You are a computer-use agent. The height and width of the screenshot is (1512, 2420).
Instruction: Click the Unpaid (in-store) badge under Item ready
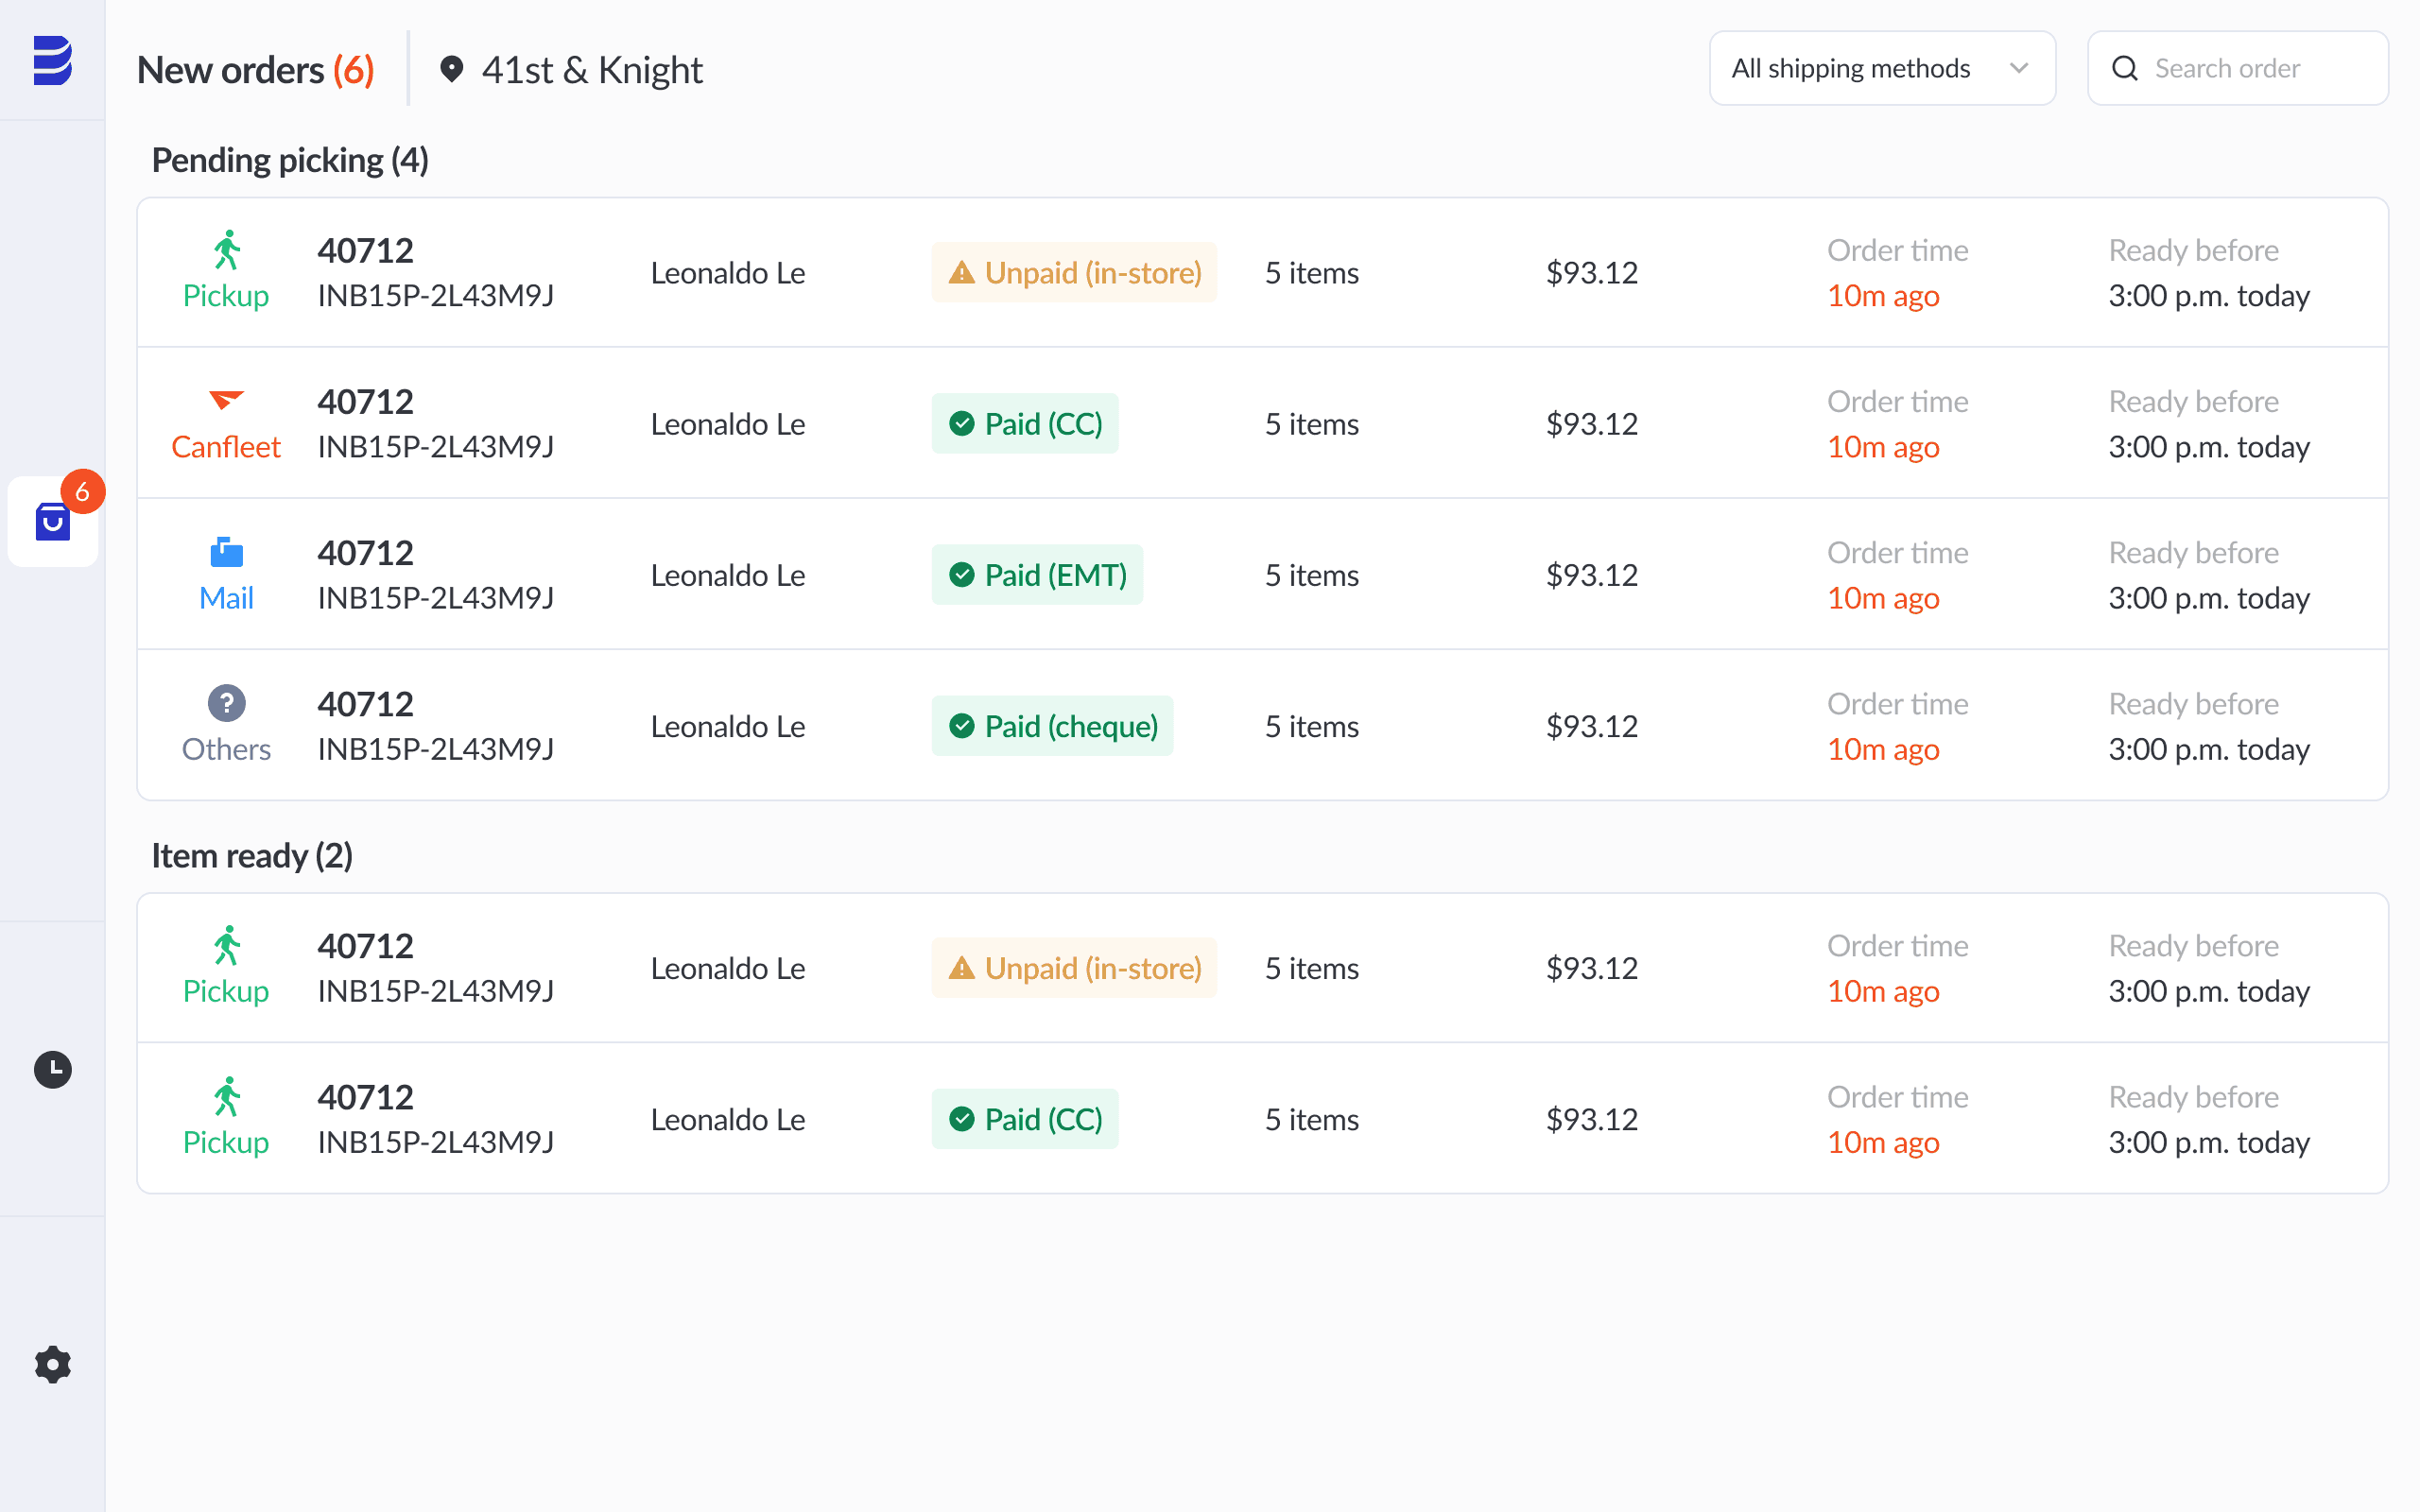[1073, 968]
